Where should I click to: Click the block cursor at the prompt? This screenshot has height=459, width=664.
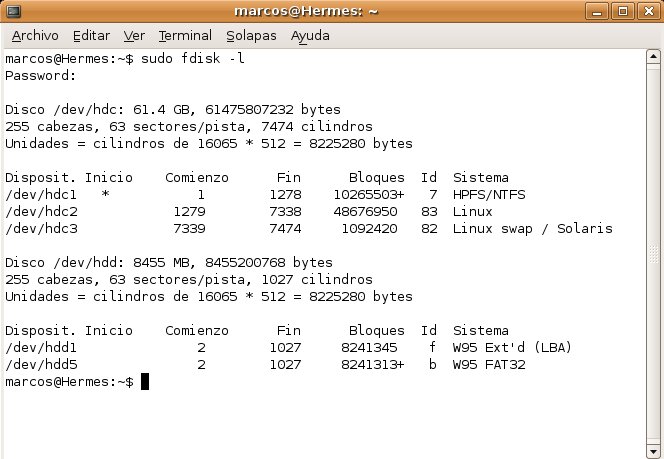pyautogui.click(x=145, y=382)
